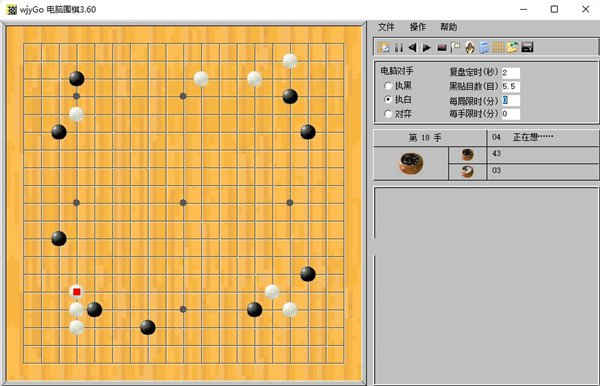
Task: Click the red-marked white stone on board
Action: click(77, 292)
